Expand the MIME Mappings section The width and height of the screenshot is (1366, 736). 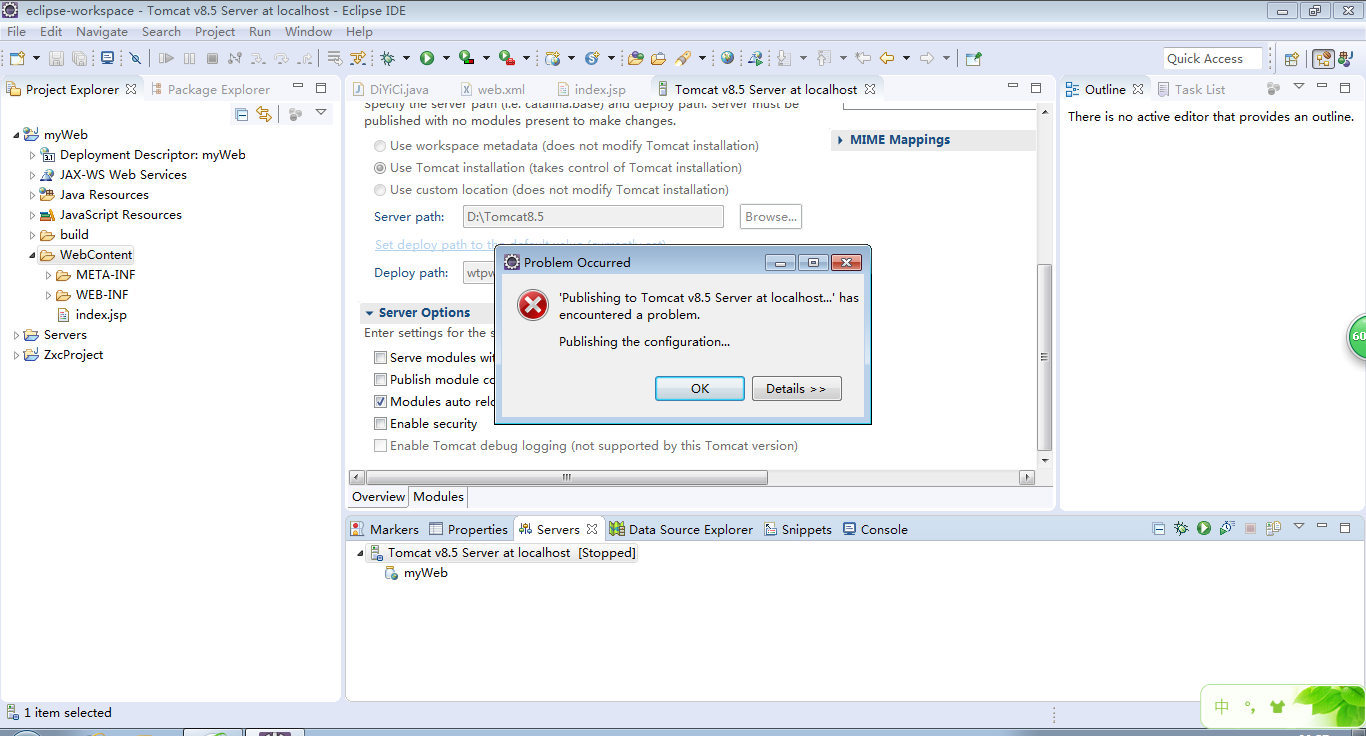pos(840,140)
